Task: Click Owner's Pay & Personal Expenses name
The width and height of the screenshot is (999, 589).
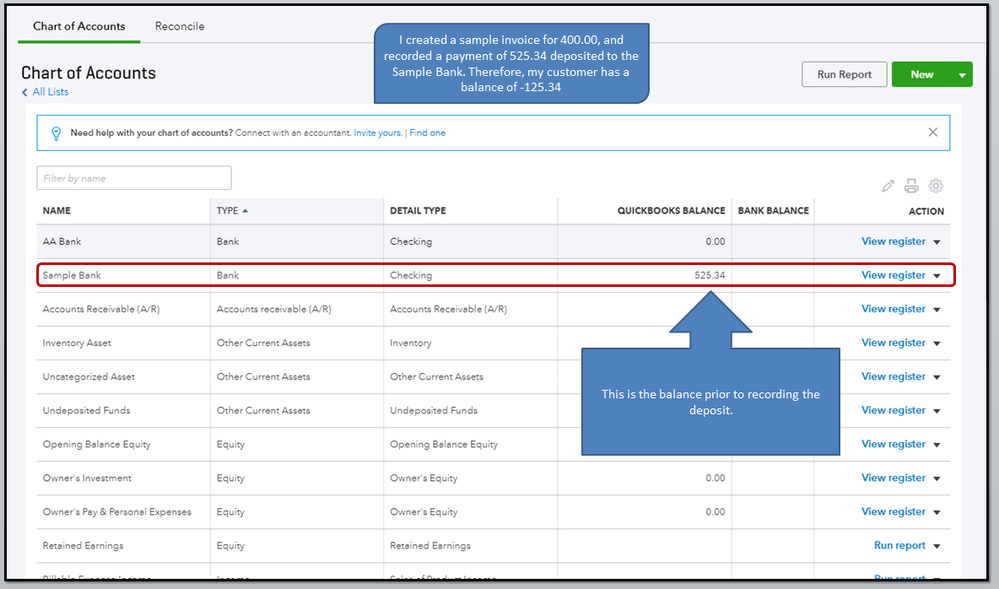Action: [x=117, y=512]
